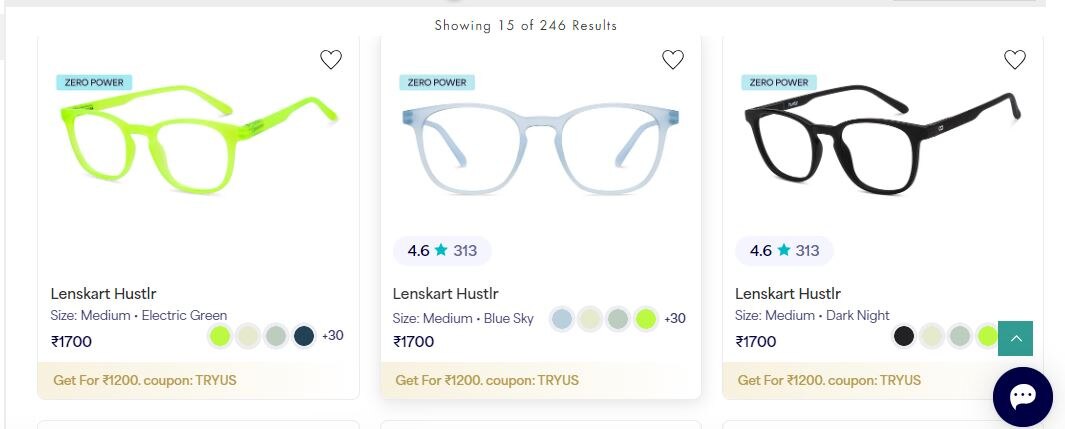Open the chat support bubble

click(x=1022, y=397)
